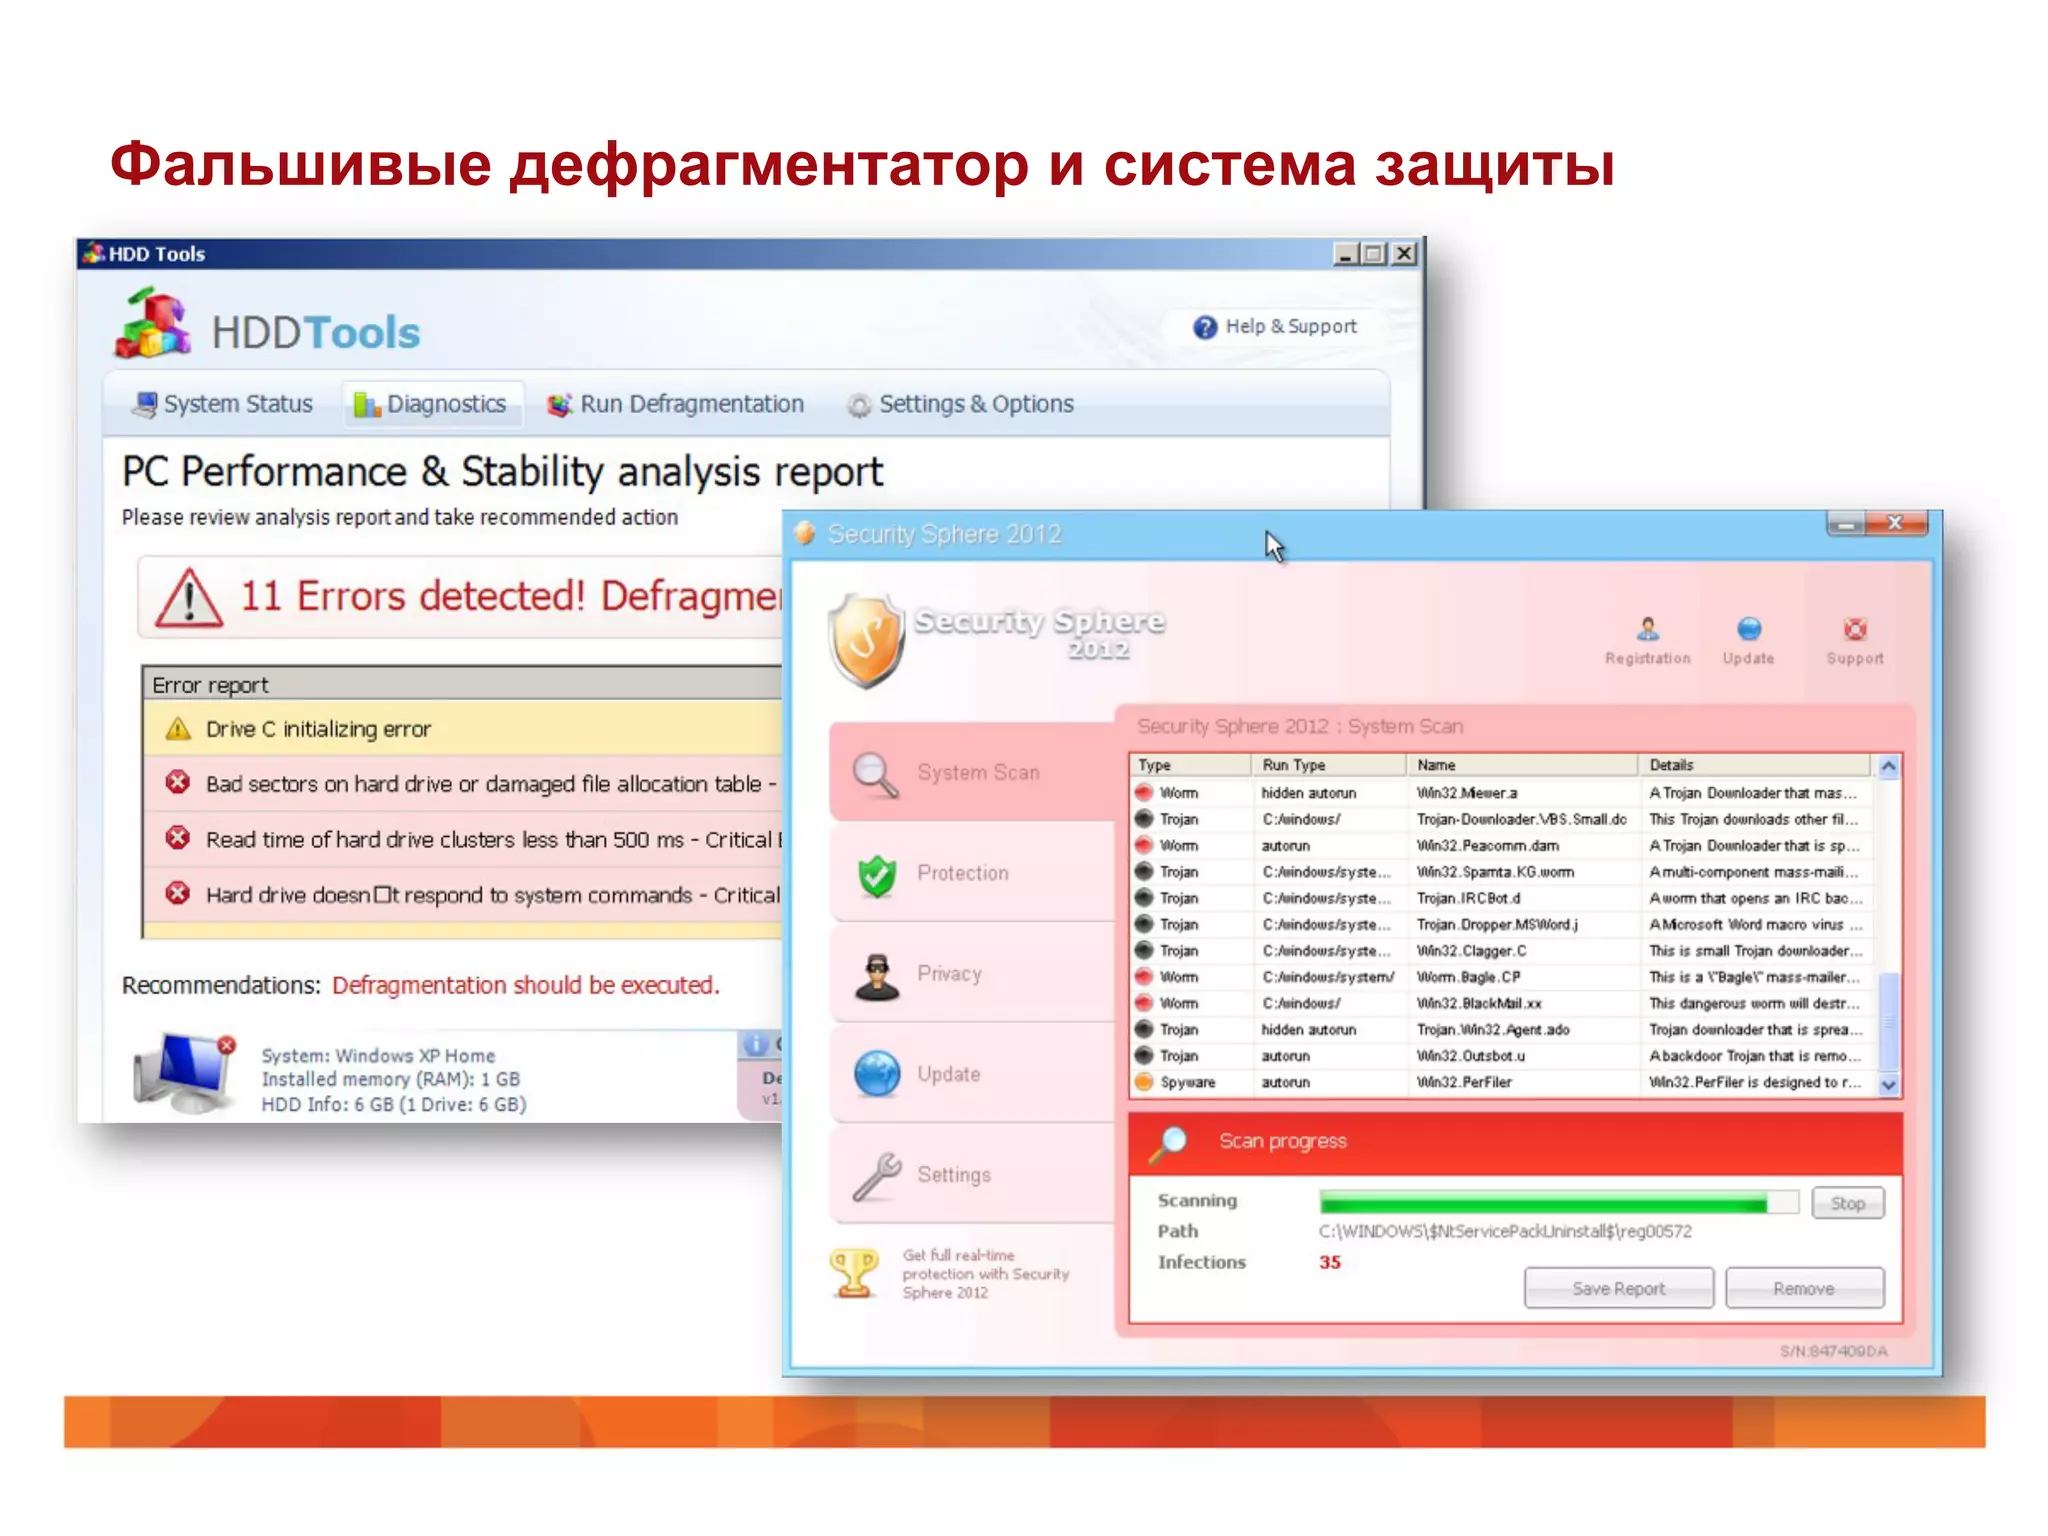Viewport: 2048px width, 1536px height.
Task: Click the computer monitor icon near system info
Action: pyautogui.click(x=184, y=1074)
